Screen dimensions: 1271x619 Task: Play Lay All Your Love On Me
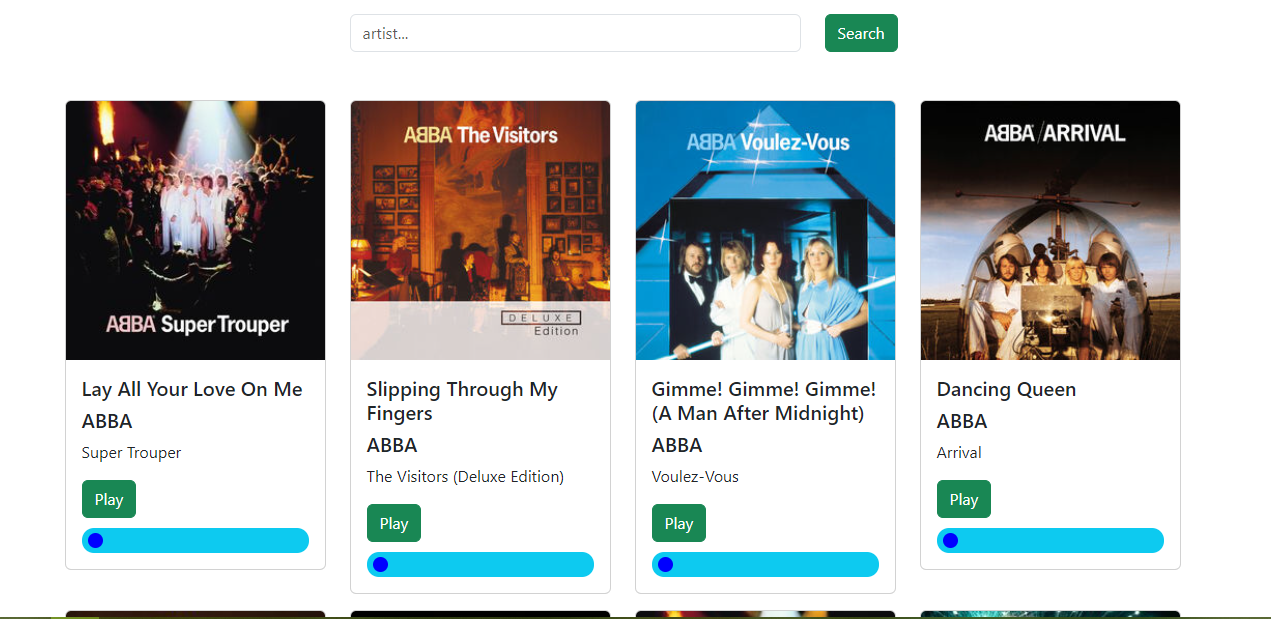pyautogui.click(x=108, y=499)
